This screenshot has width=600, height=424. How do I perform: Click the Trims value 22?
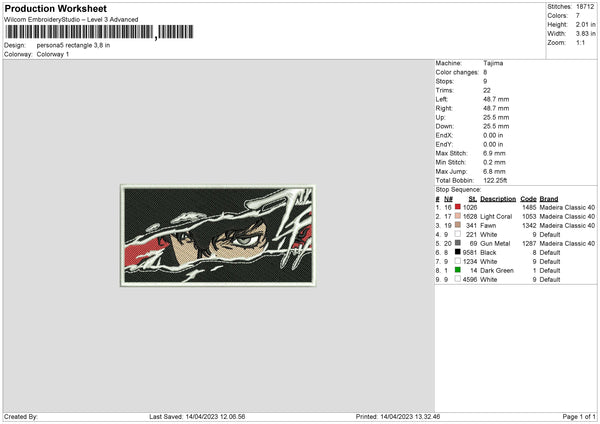coord(486,90)
